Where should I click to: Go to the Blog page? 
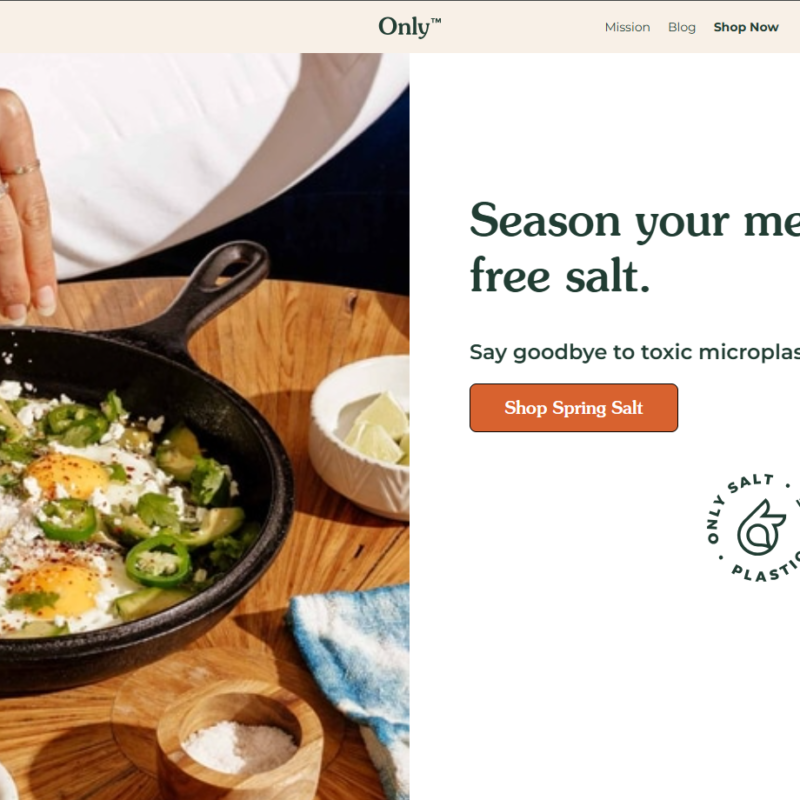[682, 27]
